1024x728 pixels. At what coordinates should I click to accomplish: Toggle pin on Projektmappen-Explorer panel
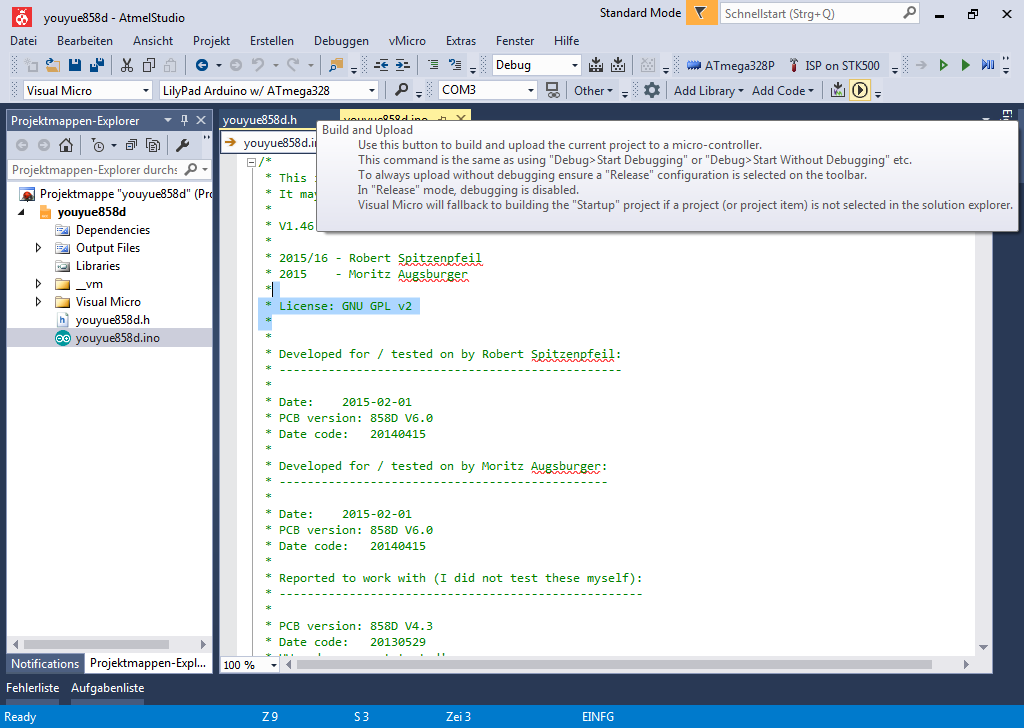tap(185, 120)
